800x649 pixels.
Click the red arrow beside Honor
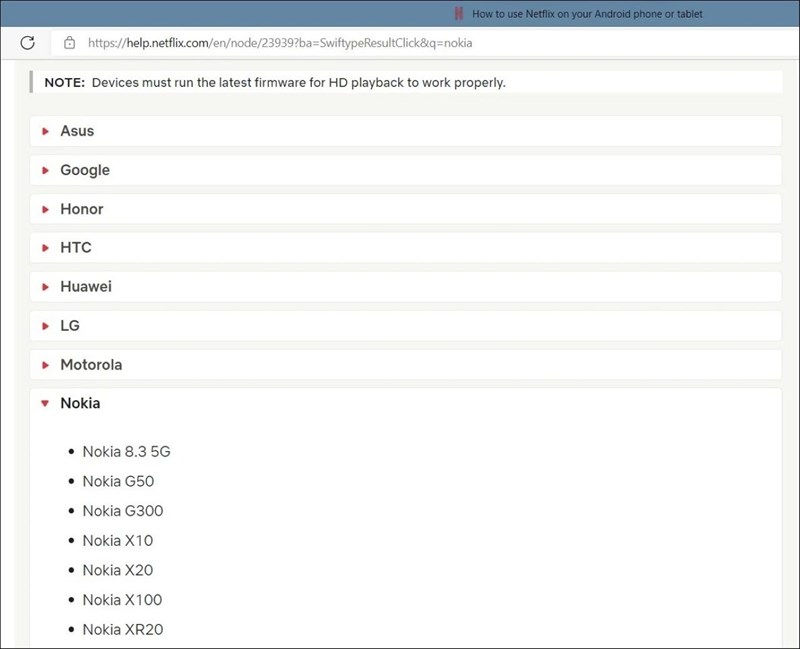pyautogui.click(x=45, y=209)
